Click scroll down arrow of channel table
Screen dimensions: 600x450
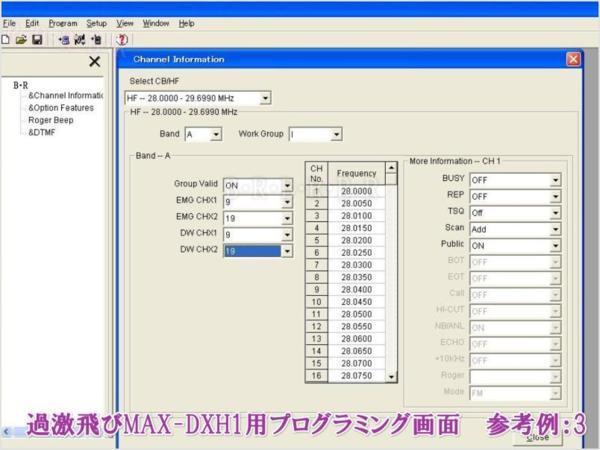pyautogui.click(x=391, y=377)
